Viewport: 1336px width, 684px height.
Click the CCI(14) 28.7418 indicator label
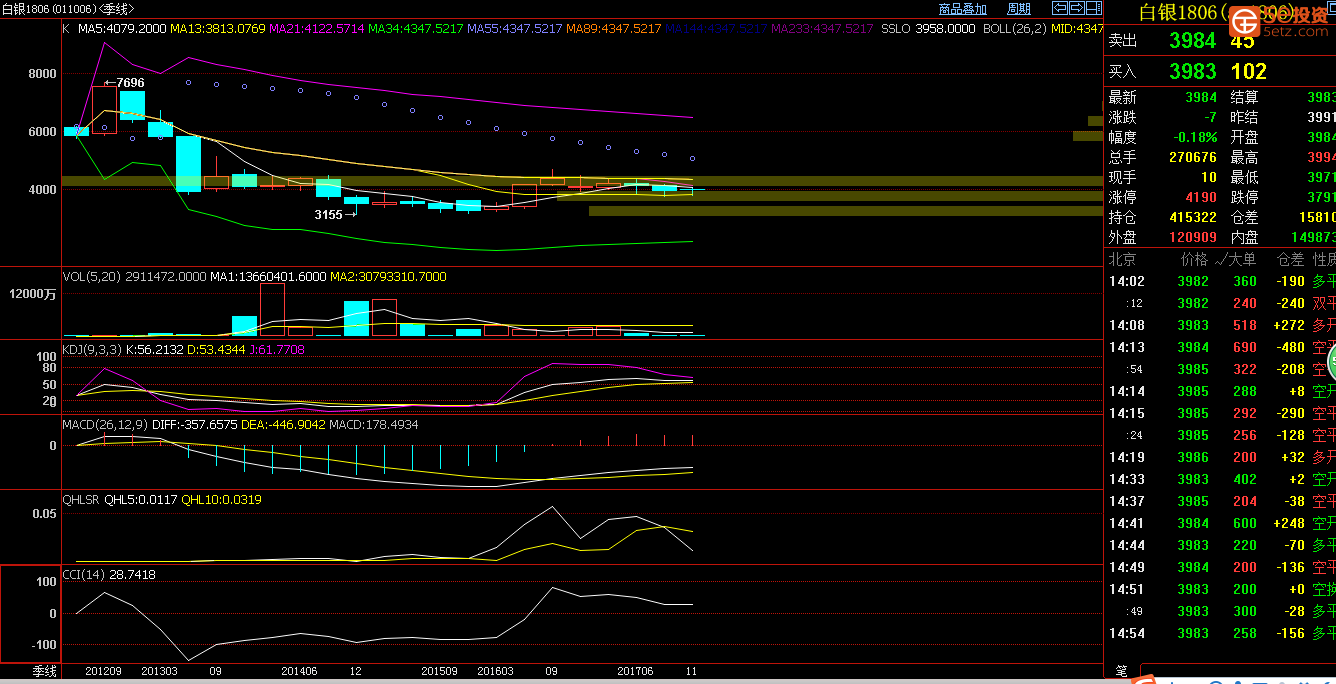[109, 574]
